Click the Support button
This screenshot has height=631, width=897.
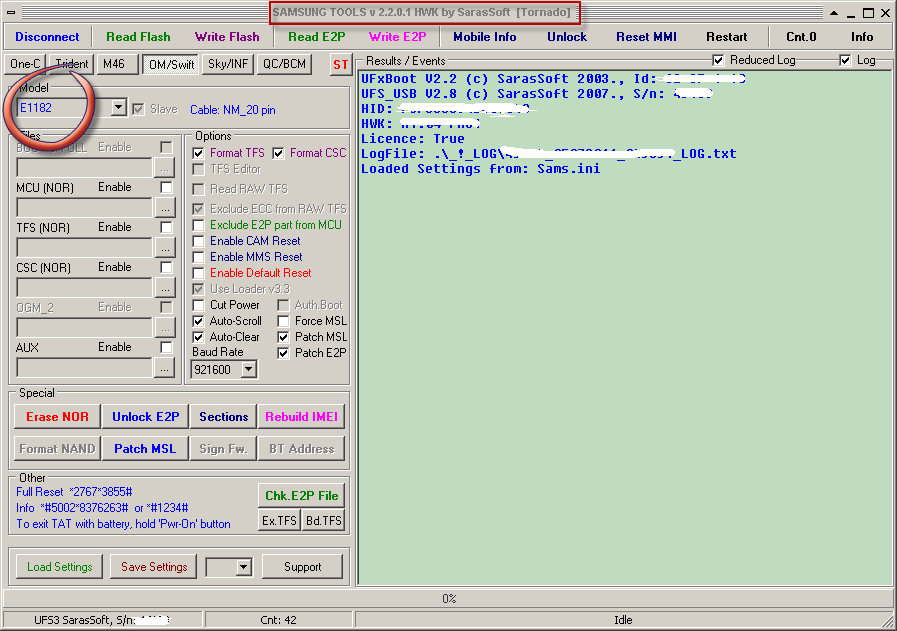(x=303, y=566)
